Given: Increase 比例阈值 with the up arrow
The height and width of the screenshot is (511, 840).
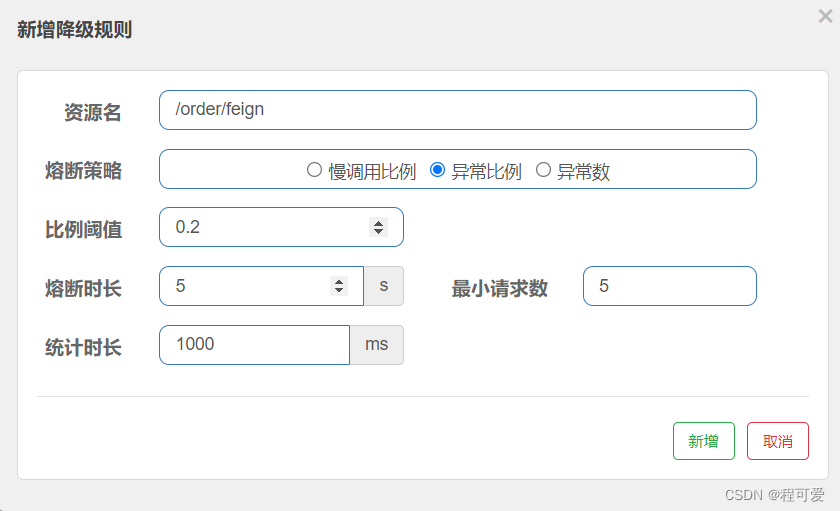Looking at the screenshot, I should coord(378,223).
